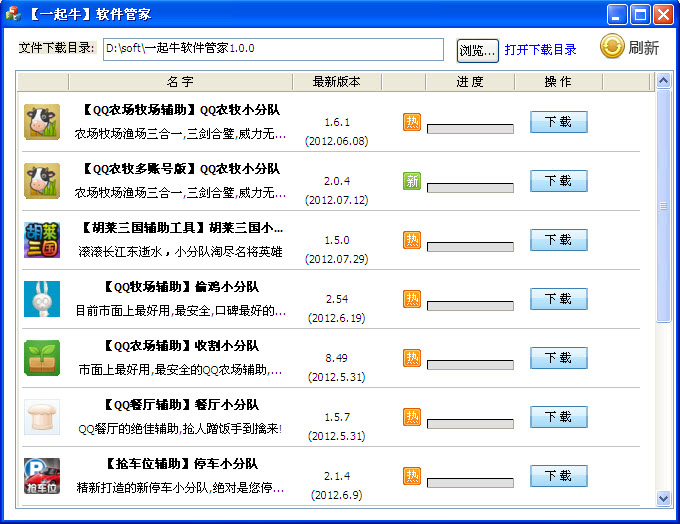Click progress bar in 餐厅小分队 row

click(x=470, y=424)
